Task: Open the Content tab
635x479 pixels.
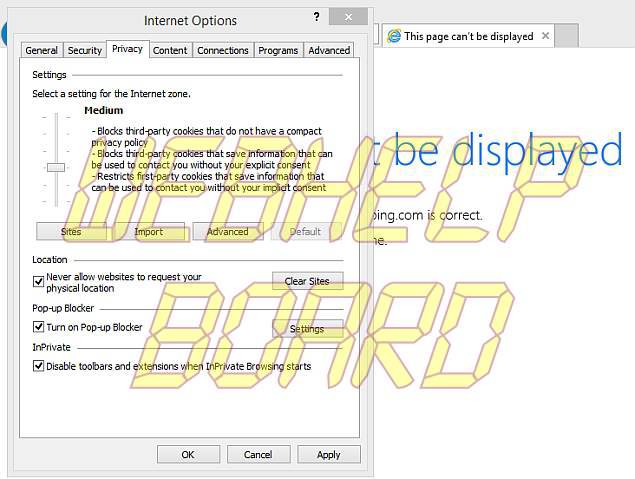Action: (170, 50)
